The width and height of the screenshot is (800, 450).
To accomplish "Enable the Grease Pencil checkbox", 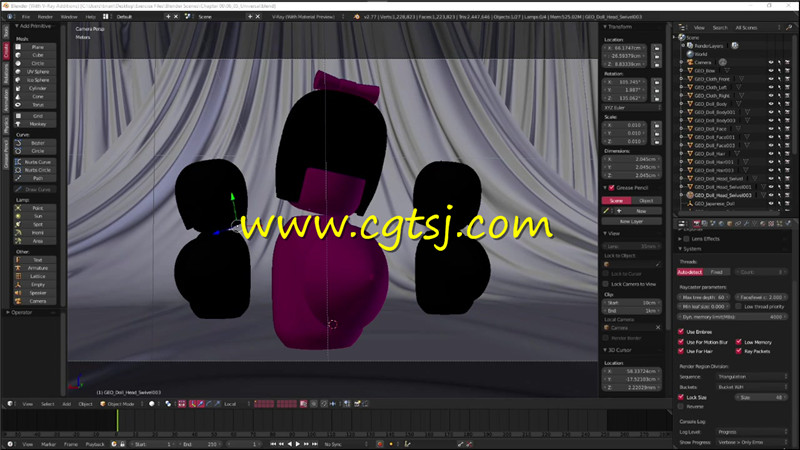I will (x=611, y=188).
